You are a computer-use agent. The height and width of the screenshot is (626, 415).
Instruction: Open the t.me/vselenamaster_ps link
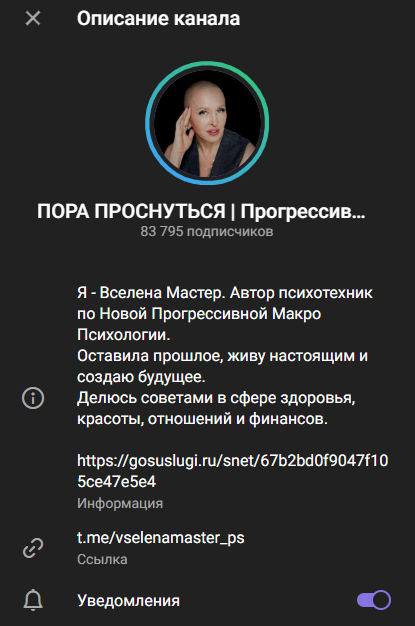(x=161, y=538)
